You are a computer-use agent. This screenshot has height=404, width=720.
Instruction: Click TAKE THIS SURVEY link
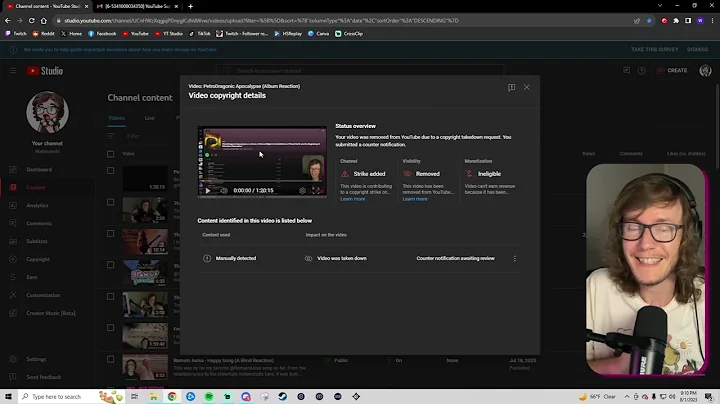[654, 50]
